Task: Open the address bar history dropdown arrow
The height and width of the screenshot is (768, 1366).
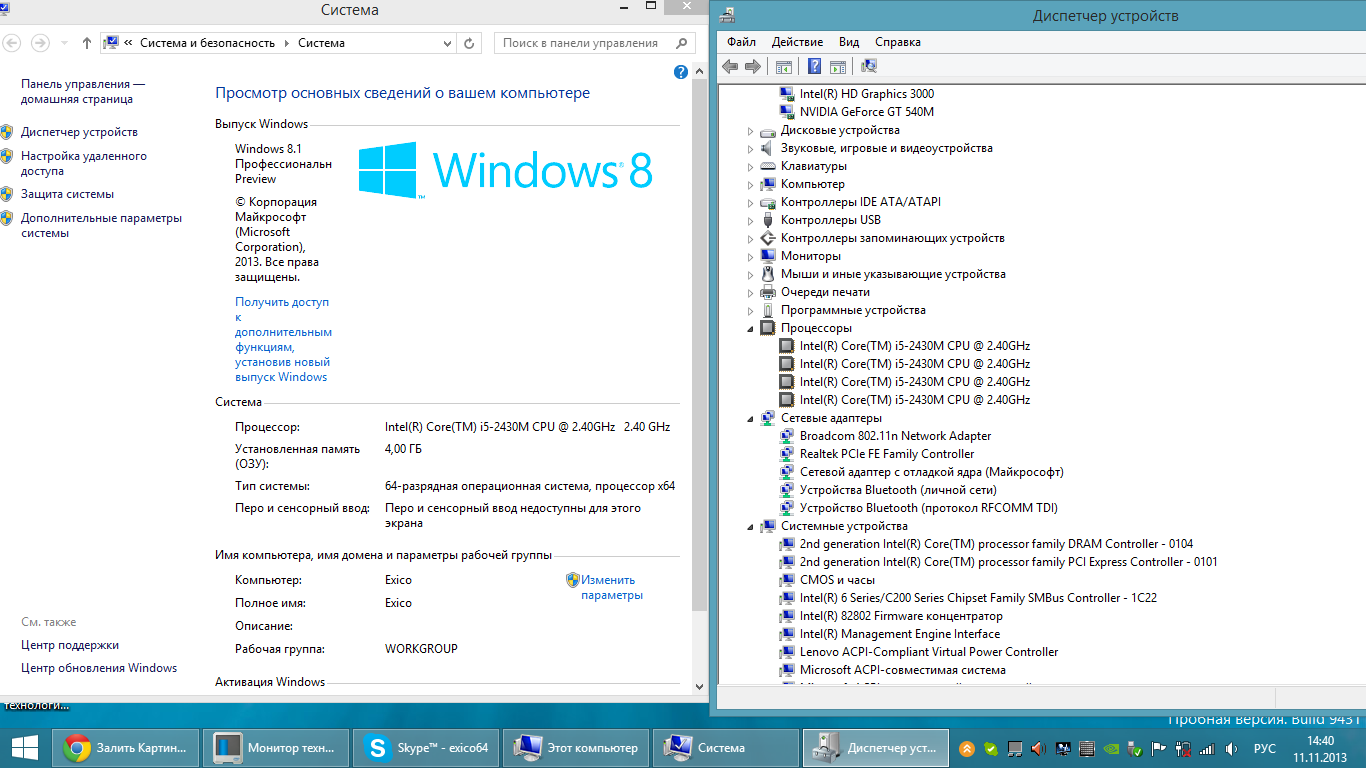Action: click(446, 43)
